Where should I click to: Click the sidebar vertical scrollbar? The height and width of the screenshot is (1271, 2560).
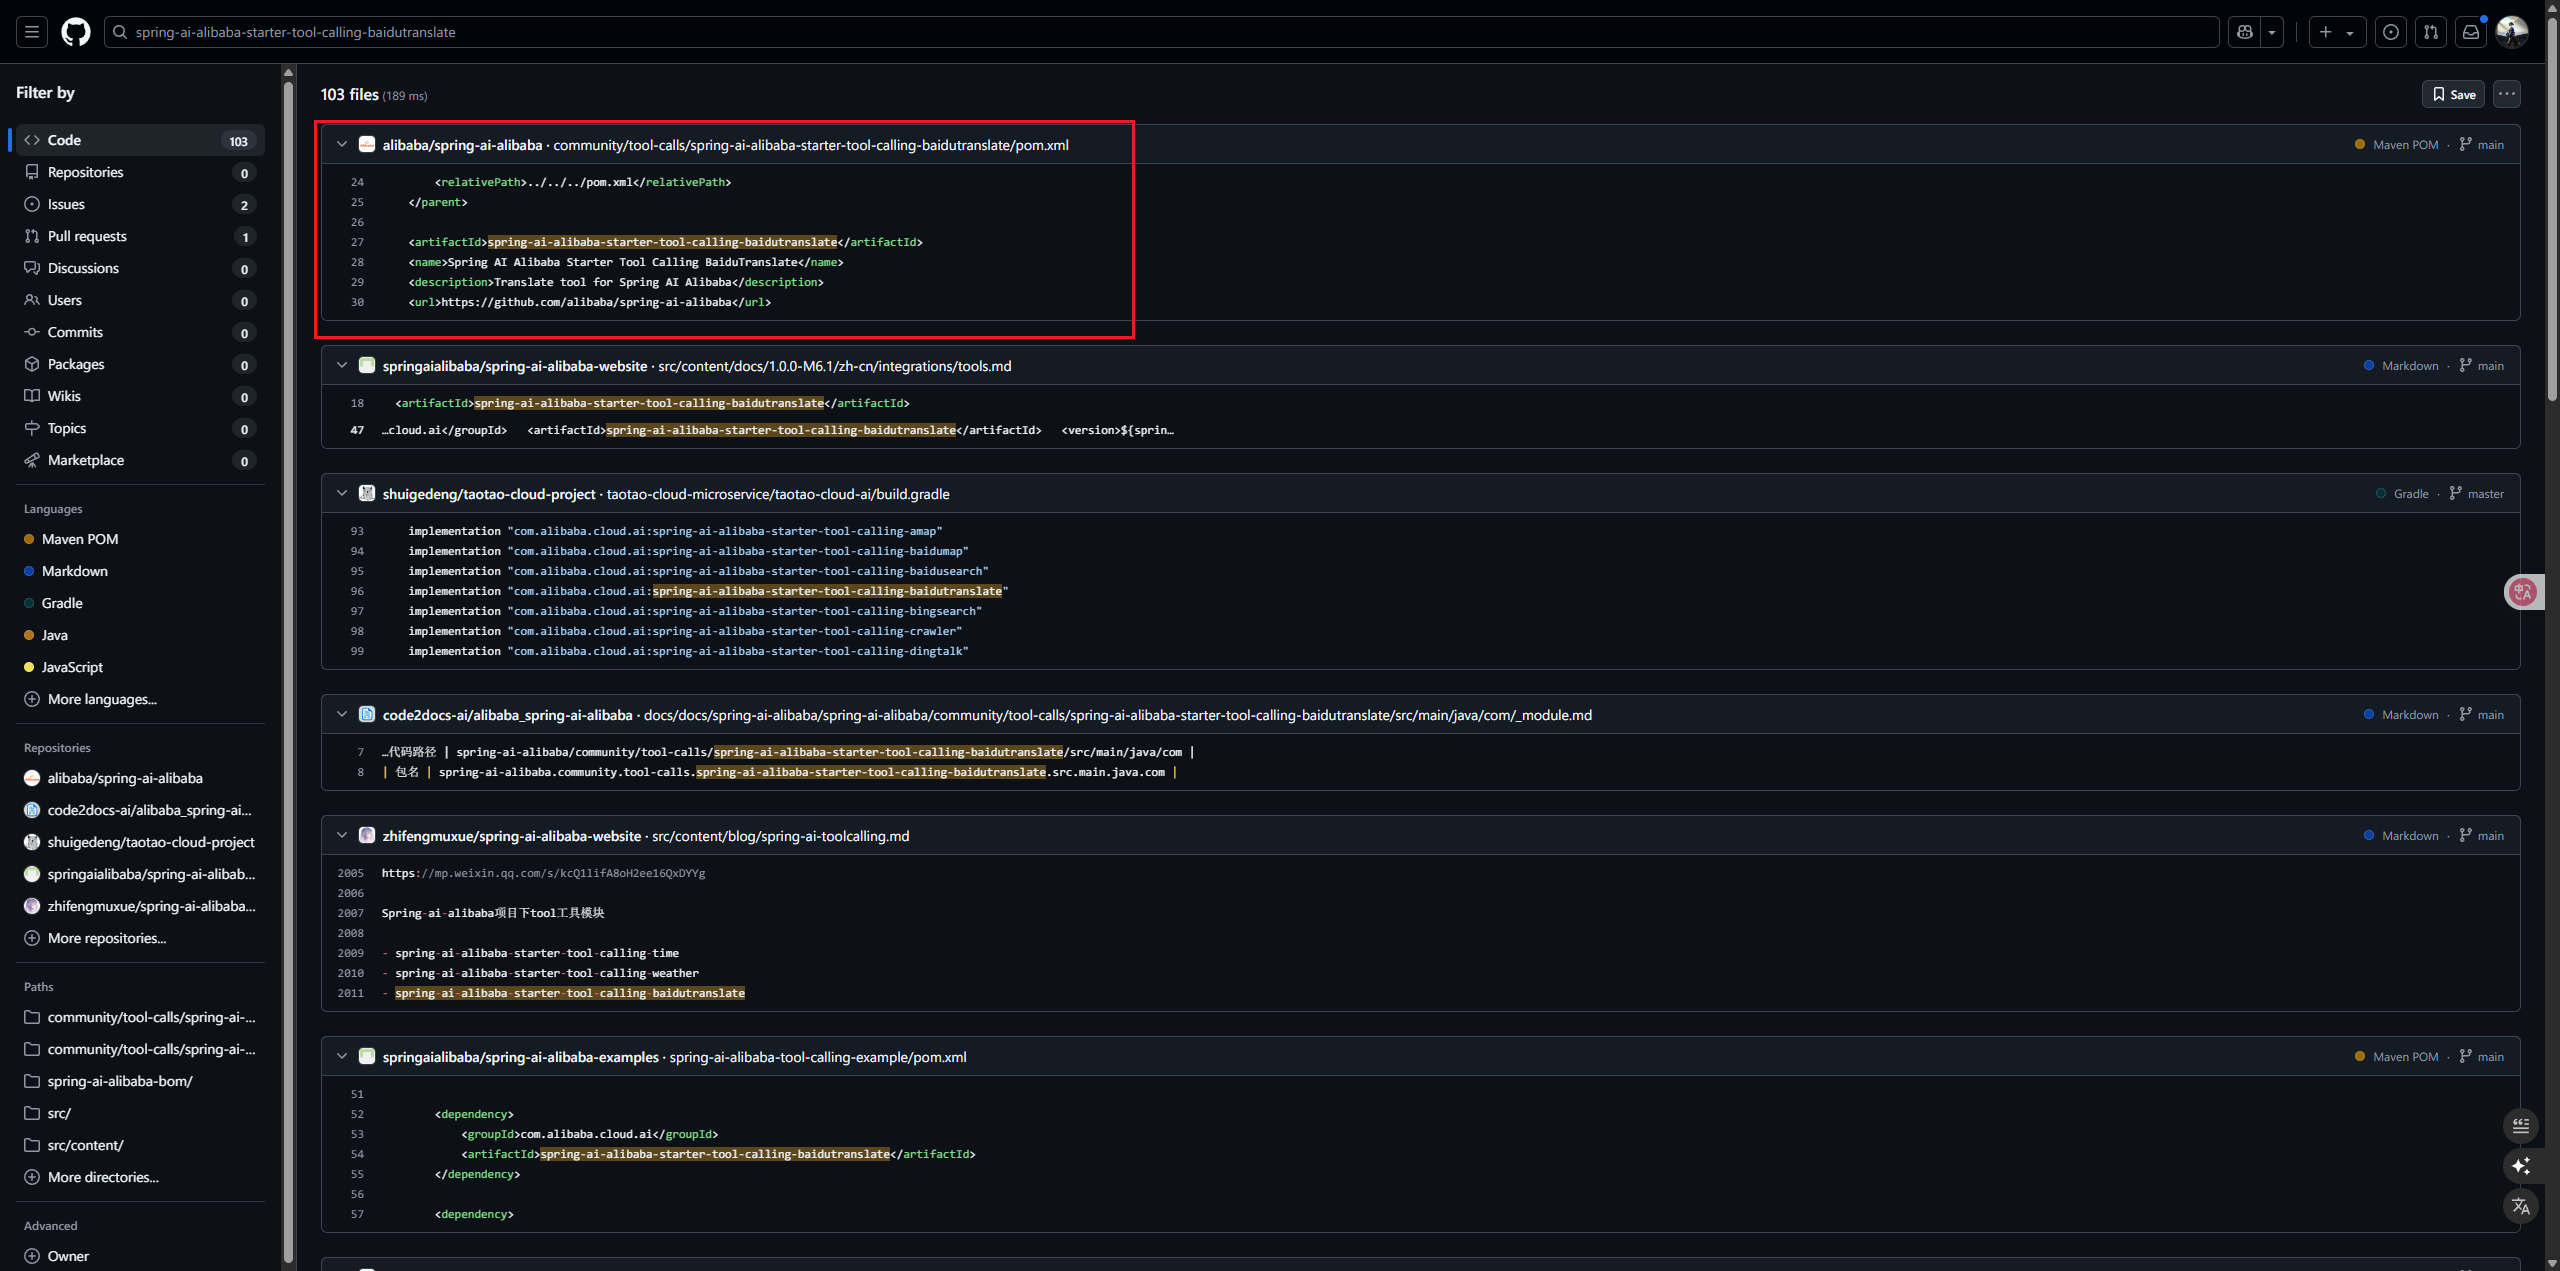[x=288, y=670]
